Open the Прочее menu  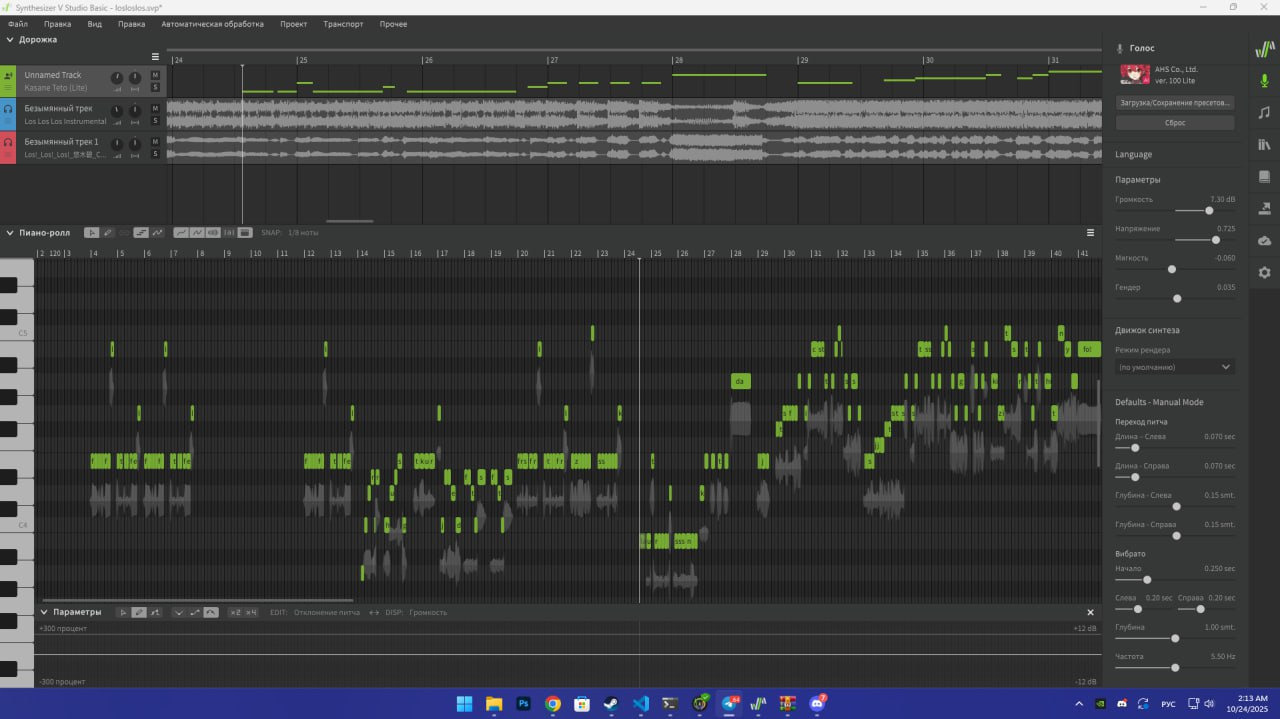pos(393,24)
